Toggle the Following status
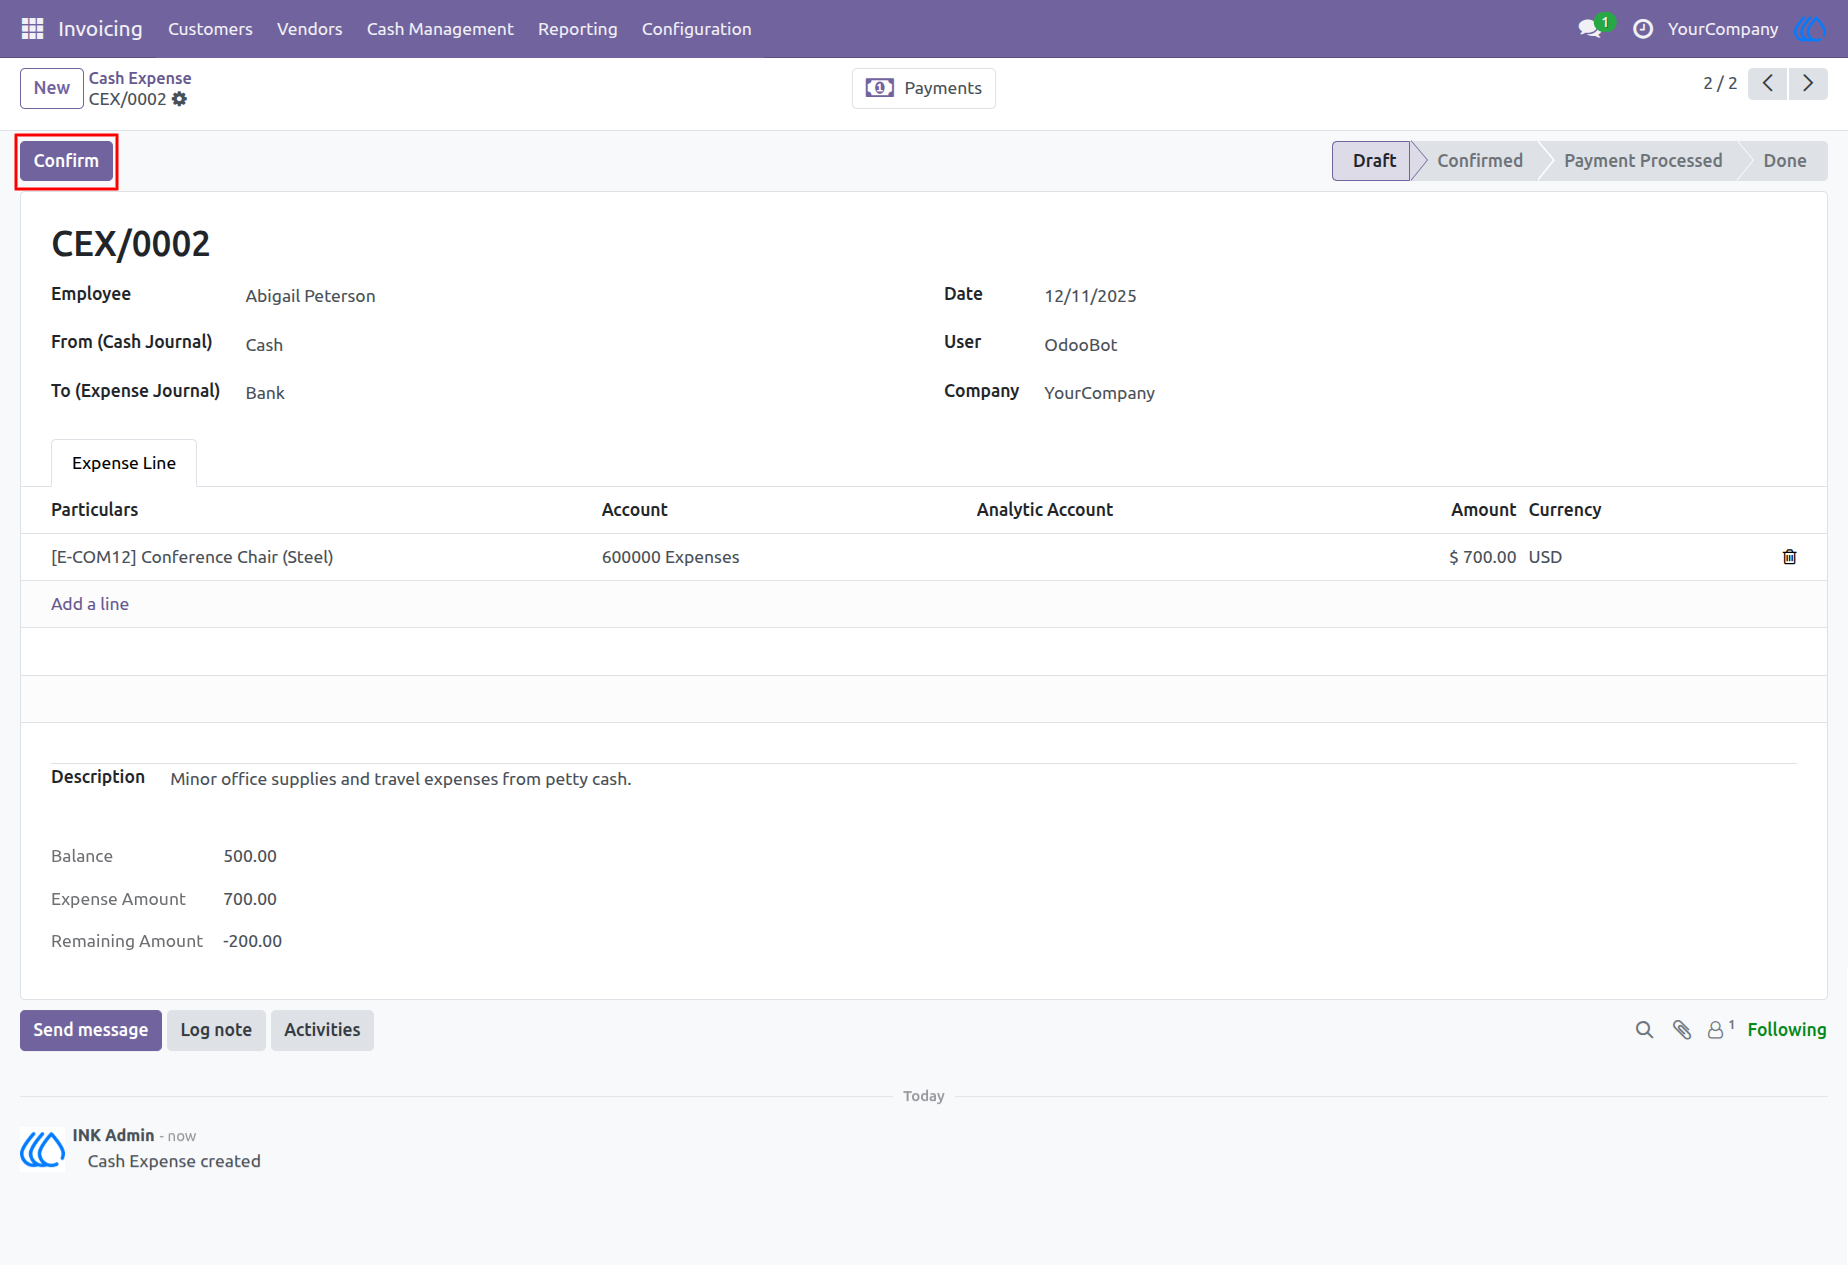Viewport: 1848px width, 1267px height. pos(1787,1030)
